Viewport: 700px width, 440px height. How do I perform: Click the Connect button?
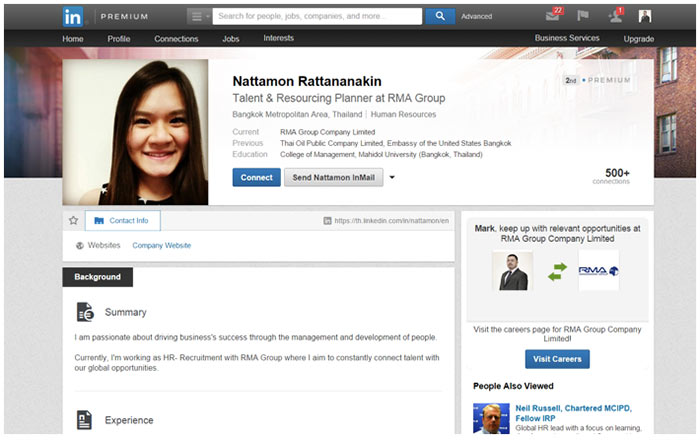[256, 177]
